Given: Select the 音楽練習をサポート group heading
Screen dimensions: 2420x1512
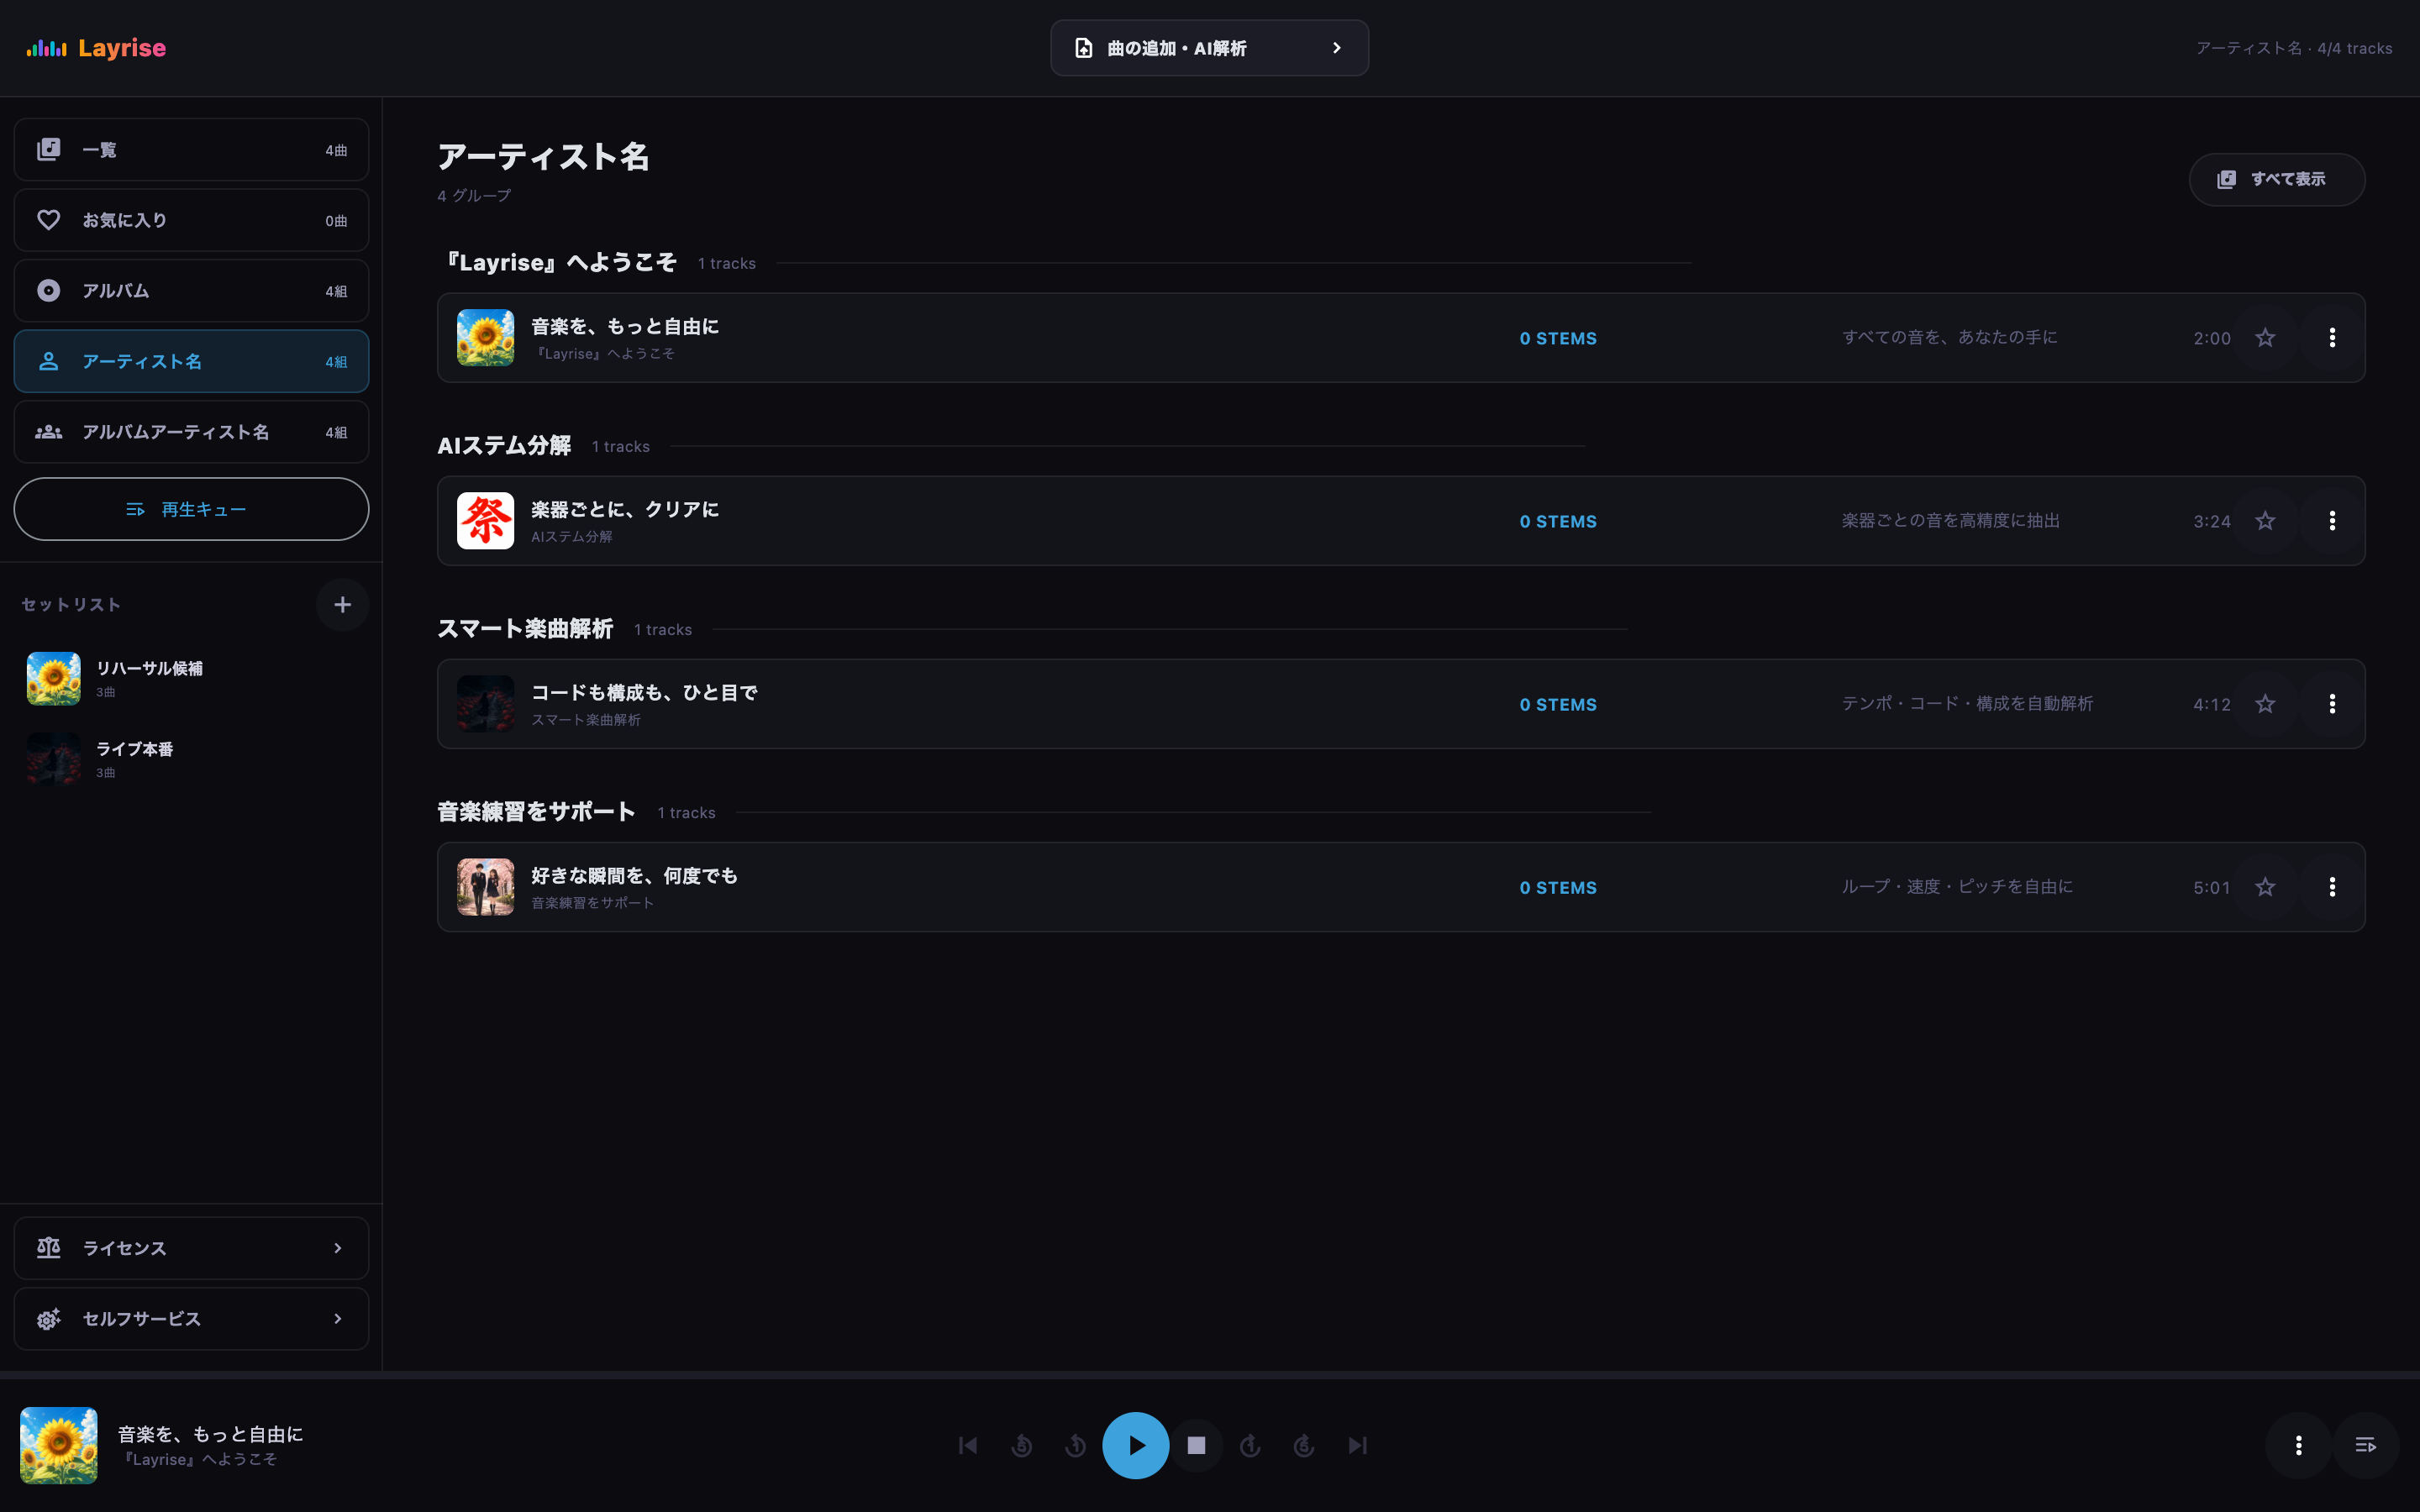Looking at the screenshot, I should (536, 812).
